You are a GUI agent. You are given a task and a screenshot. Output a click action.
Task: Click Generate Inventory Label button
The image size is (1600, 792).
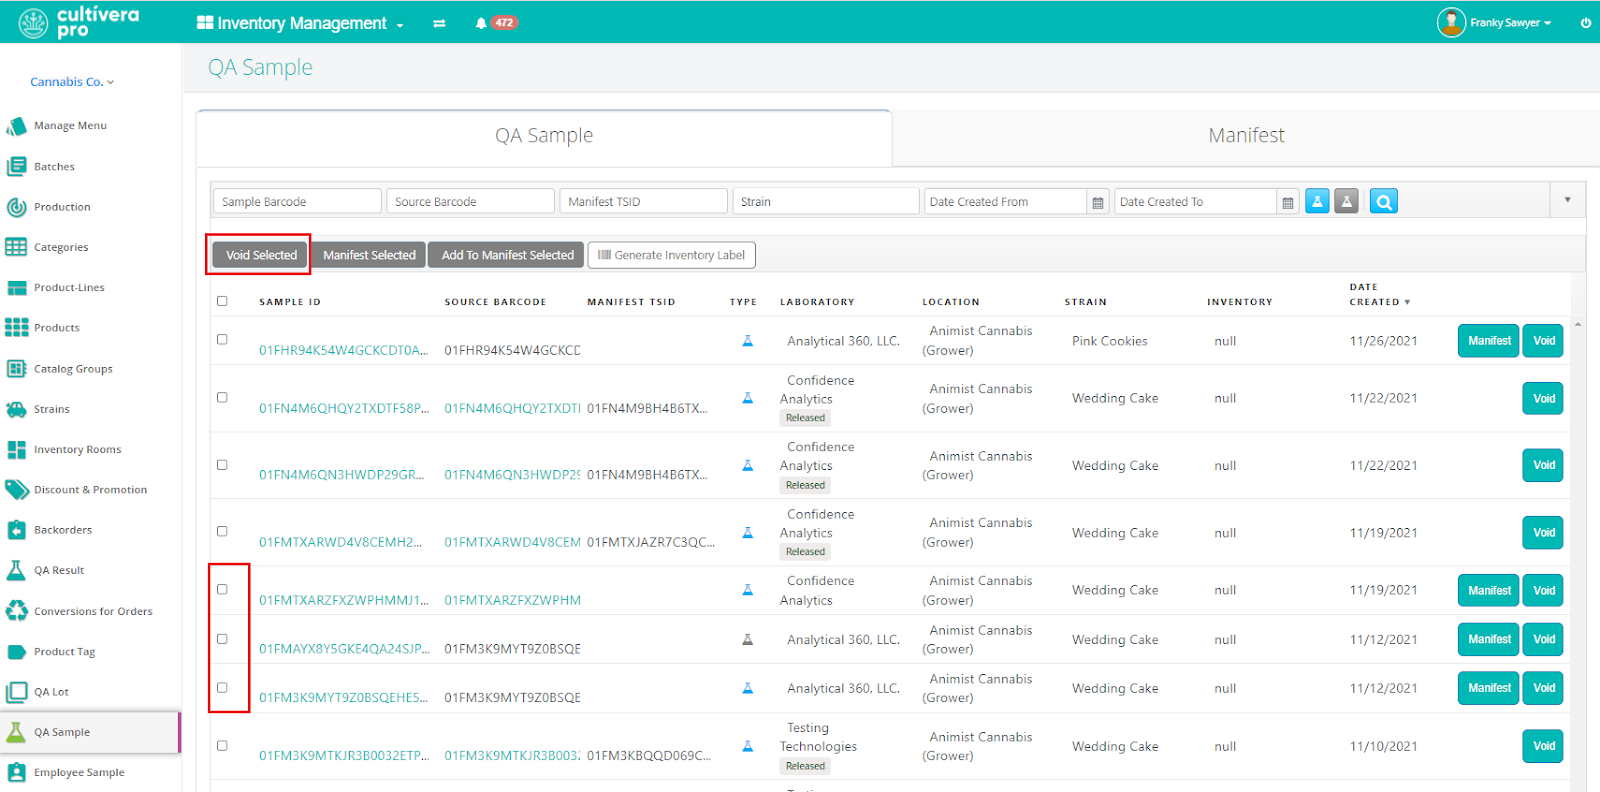pyautogui.click(x=671, y=256)
